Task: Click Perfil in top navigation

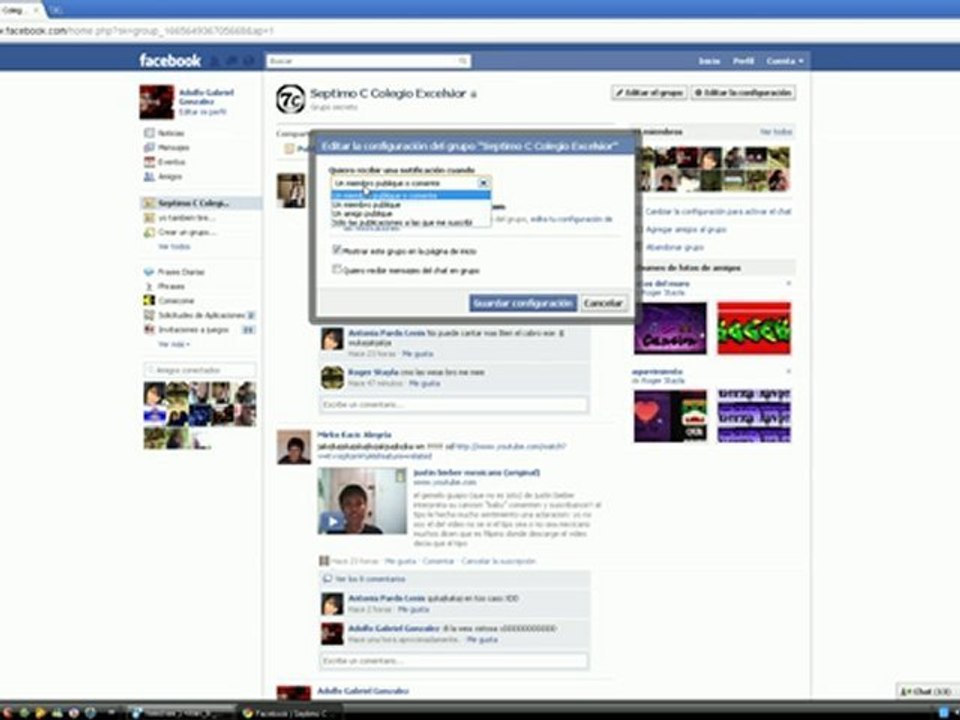Action: [x=743, y=61]
